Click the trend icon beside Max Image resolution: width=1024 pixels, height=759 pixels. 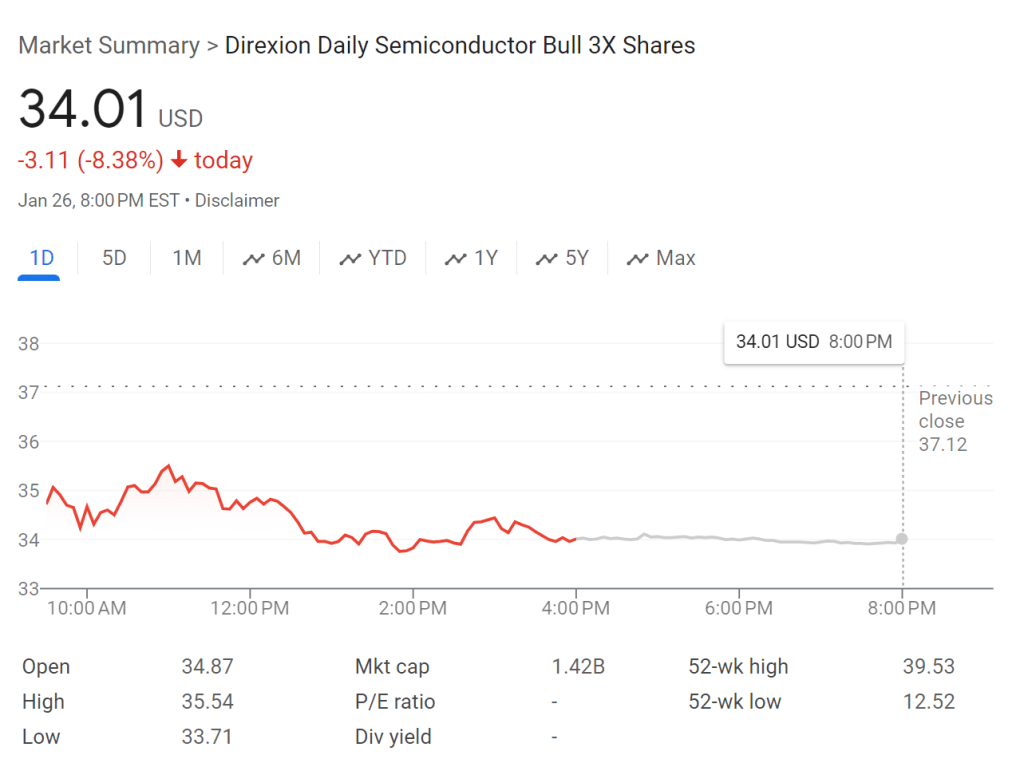click(637, 259)
